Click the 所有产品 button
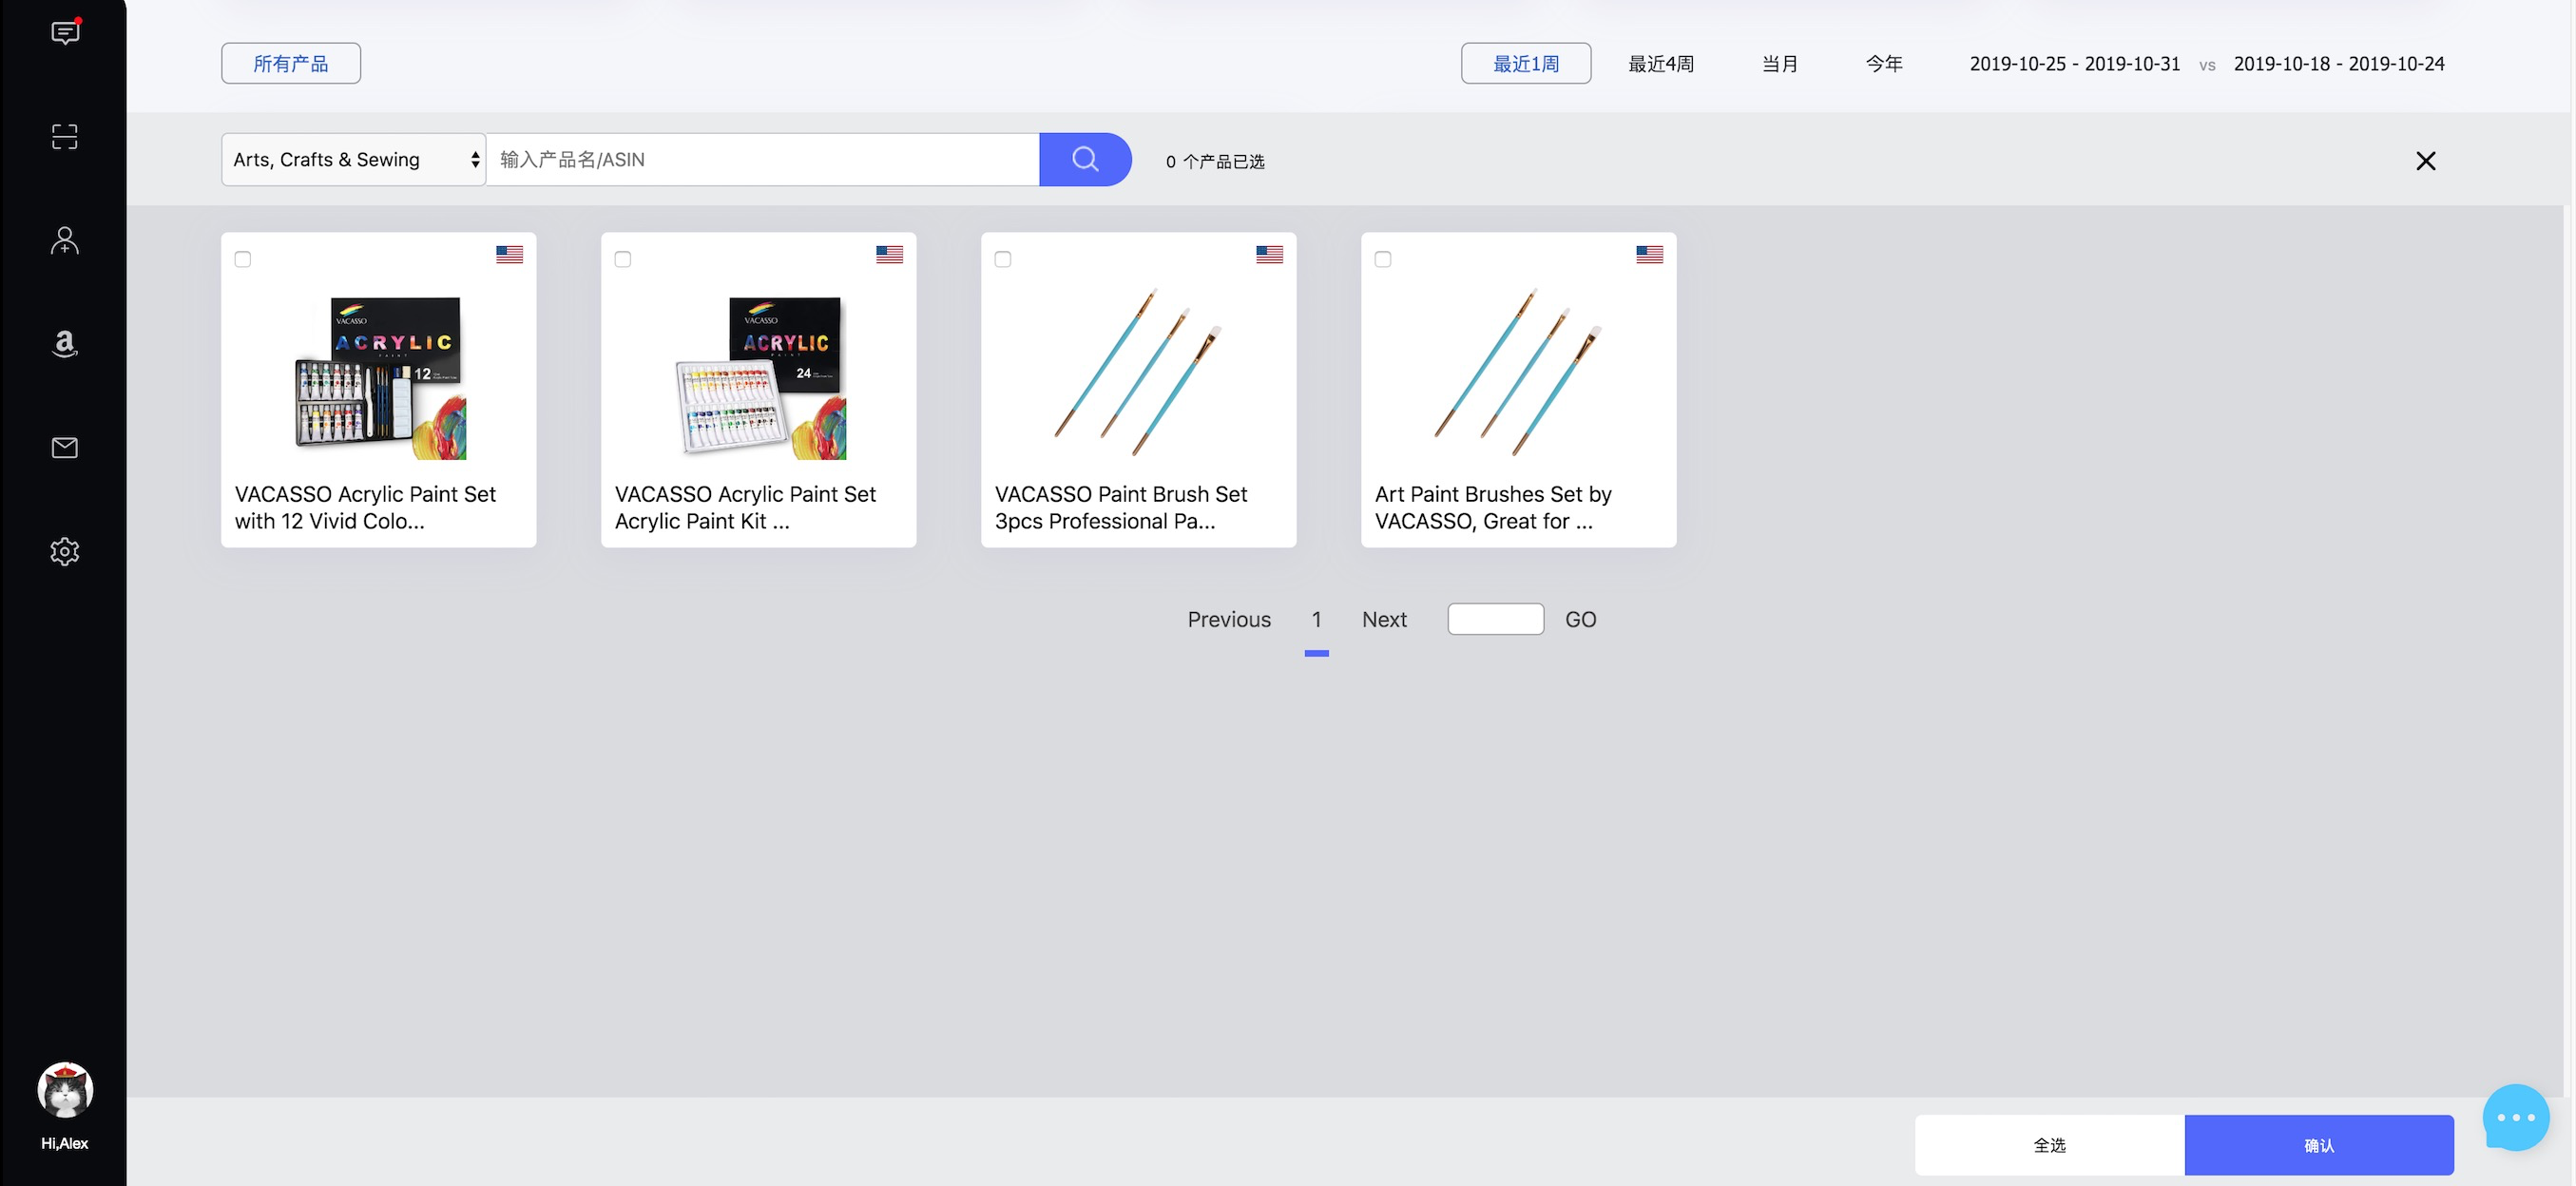Viewport: 2576px width, 1186px height. [291, 63]
